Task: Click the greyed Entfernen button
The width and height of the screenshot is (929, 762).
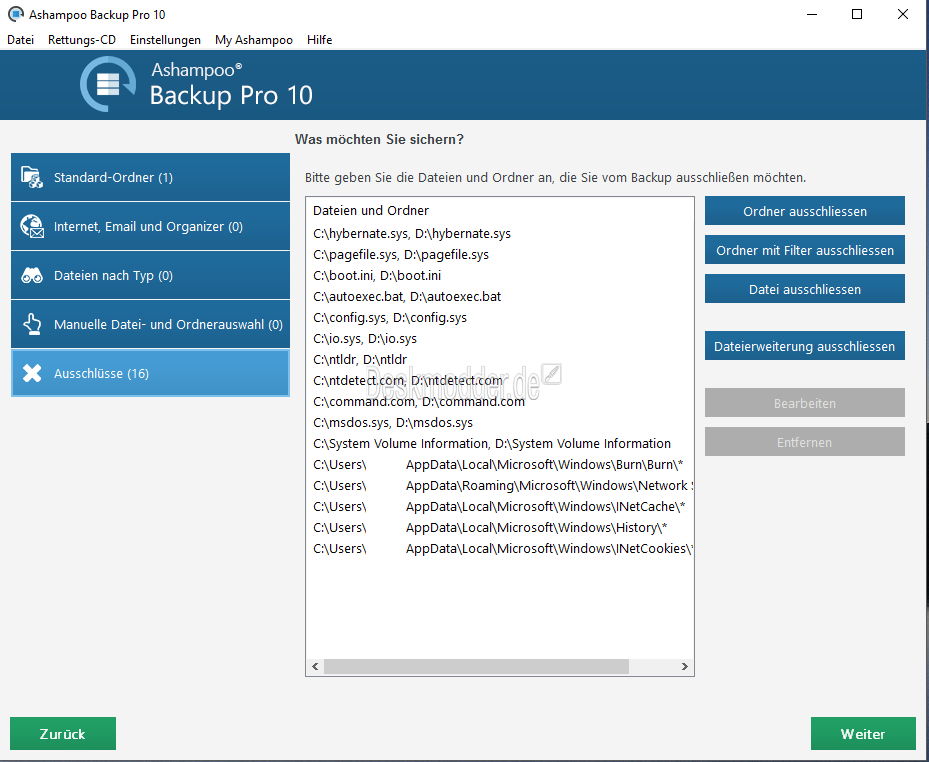Action: click(805, 442)
